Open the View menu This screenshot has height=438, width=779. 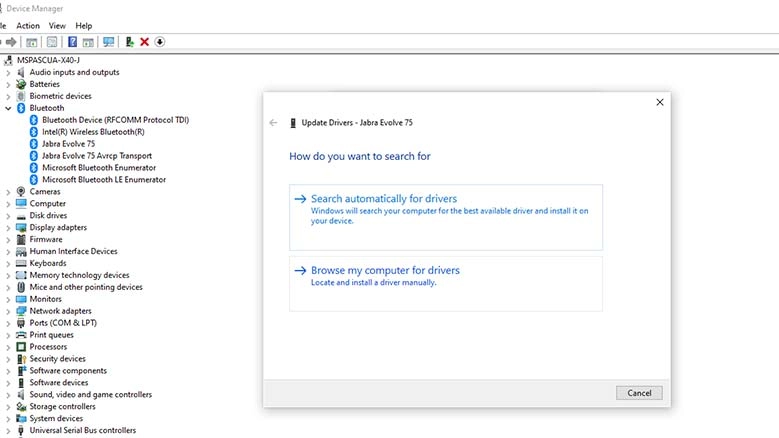[57, 26]
